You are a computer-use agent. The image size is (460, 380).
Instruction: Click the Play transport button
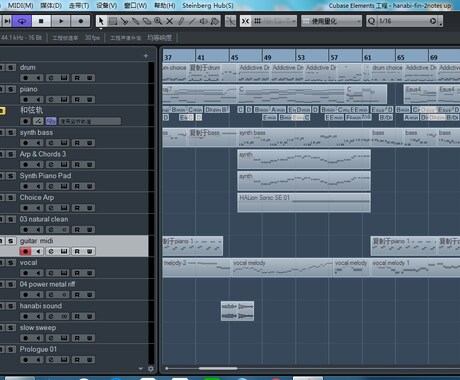click(x=61, y=21)
